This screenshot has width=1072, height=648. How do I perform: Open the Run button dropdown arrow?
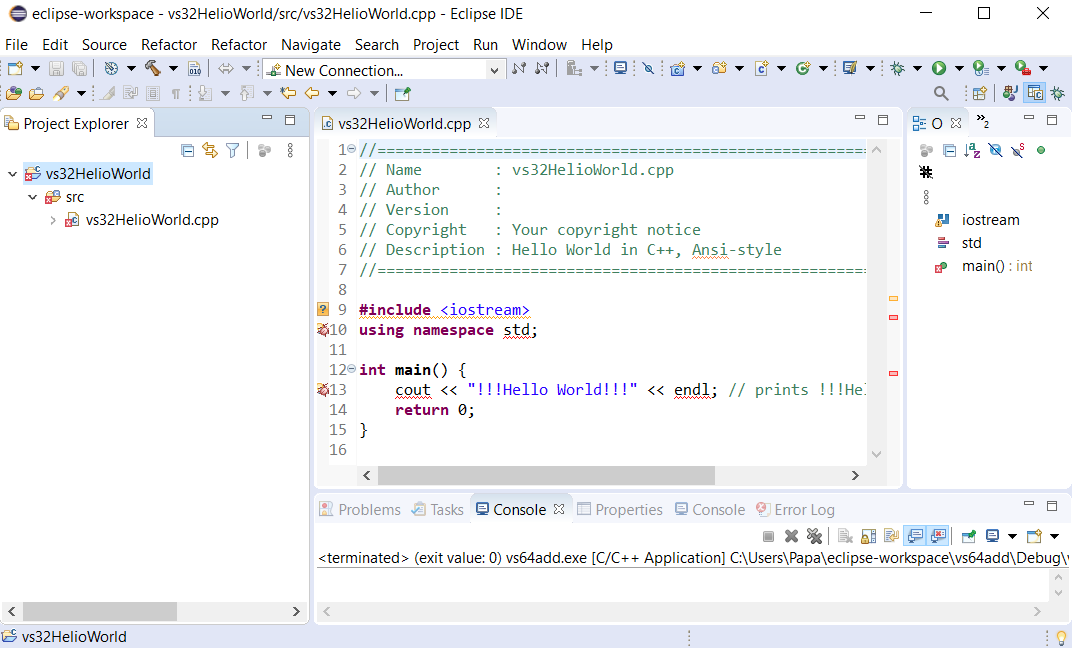959,68
